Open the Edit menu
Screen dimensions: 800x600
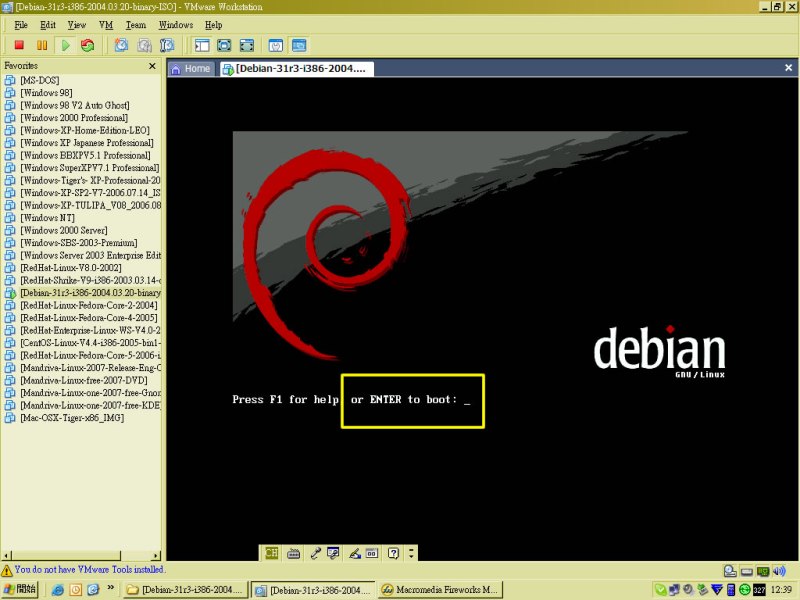click(x=48, y=25)
